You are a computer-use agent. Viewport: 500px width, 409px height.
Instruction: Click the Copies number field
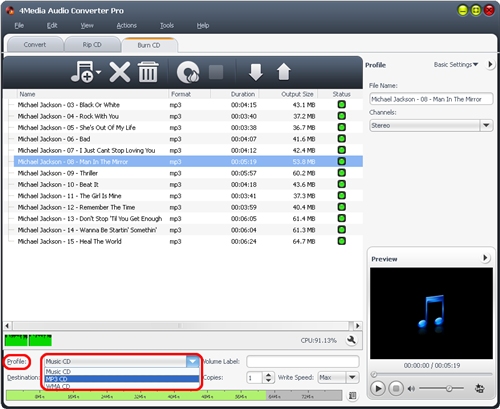point(255,378)
